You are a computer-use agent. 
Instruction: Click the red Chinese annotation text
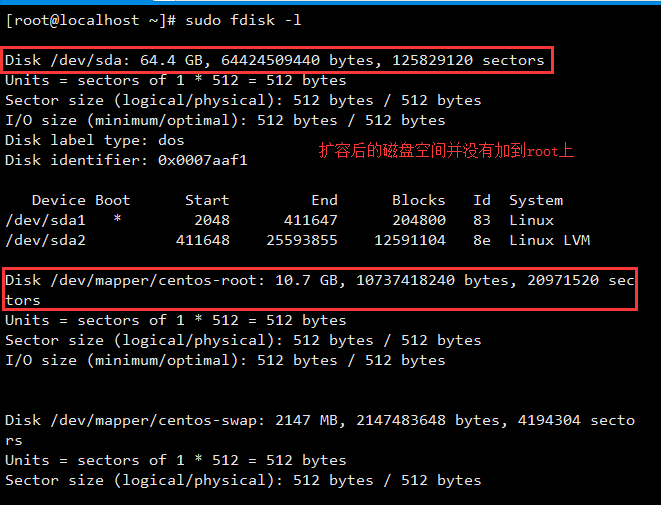point(446,150)
